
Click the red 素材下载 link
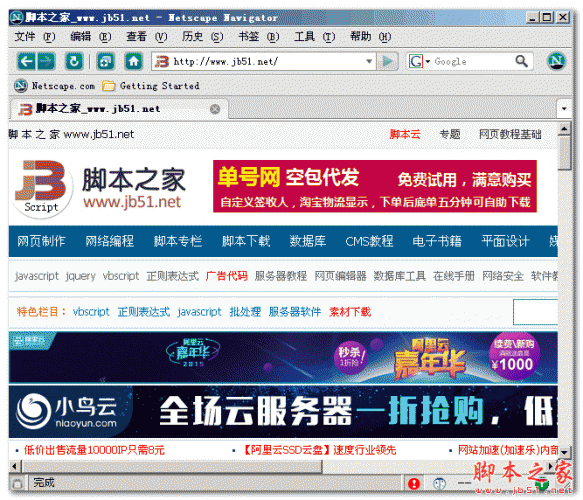pos(350,312)
